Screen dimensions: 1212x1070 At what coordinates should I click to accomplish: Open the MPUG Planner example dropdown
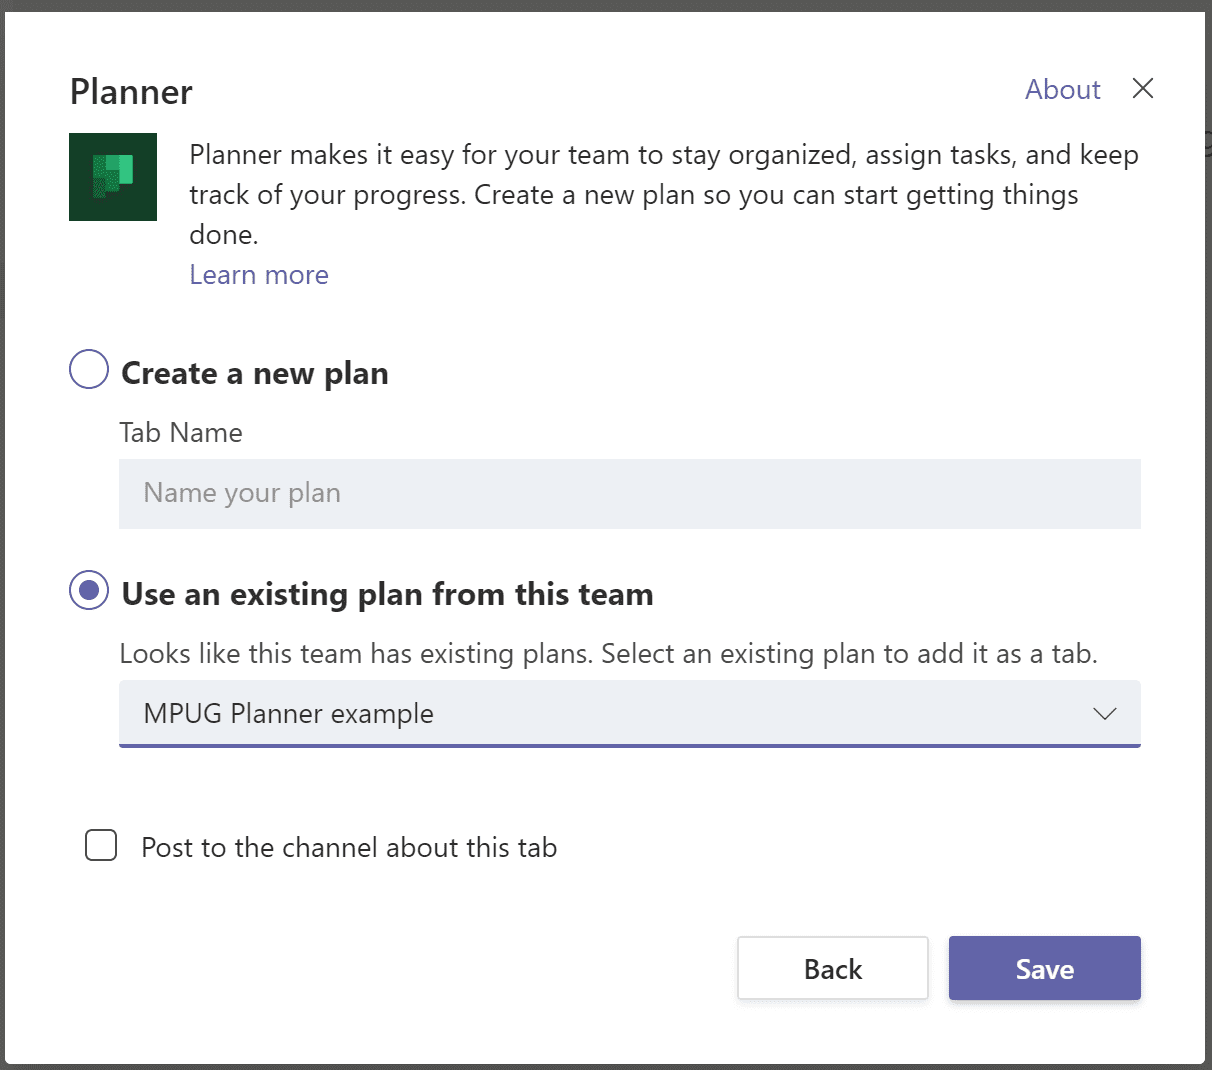pos(630,714)
